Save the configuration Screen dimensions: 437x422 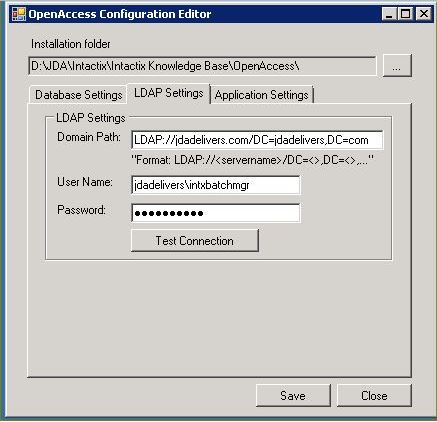tap(293, 396)
